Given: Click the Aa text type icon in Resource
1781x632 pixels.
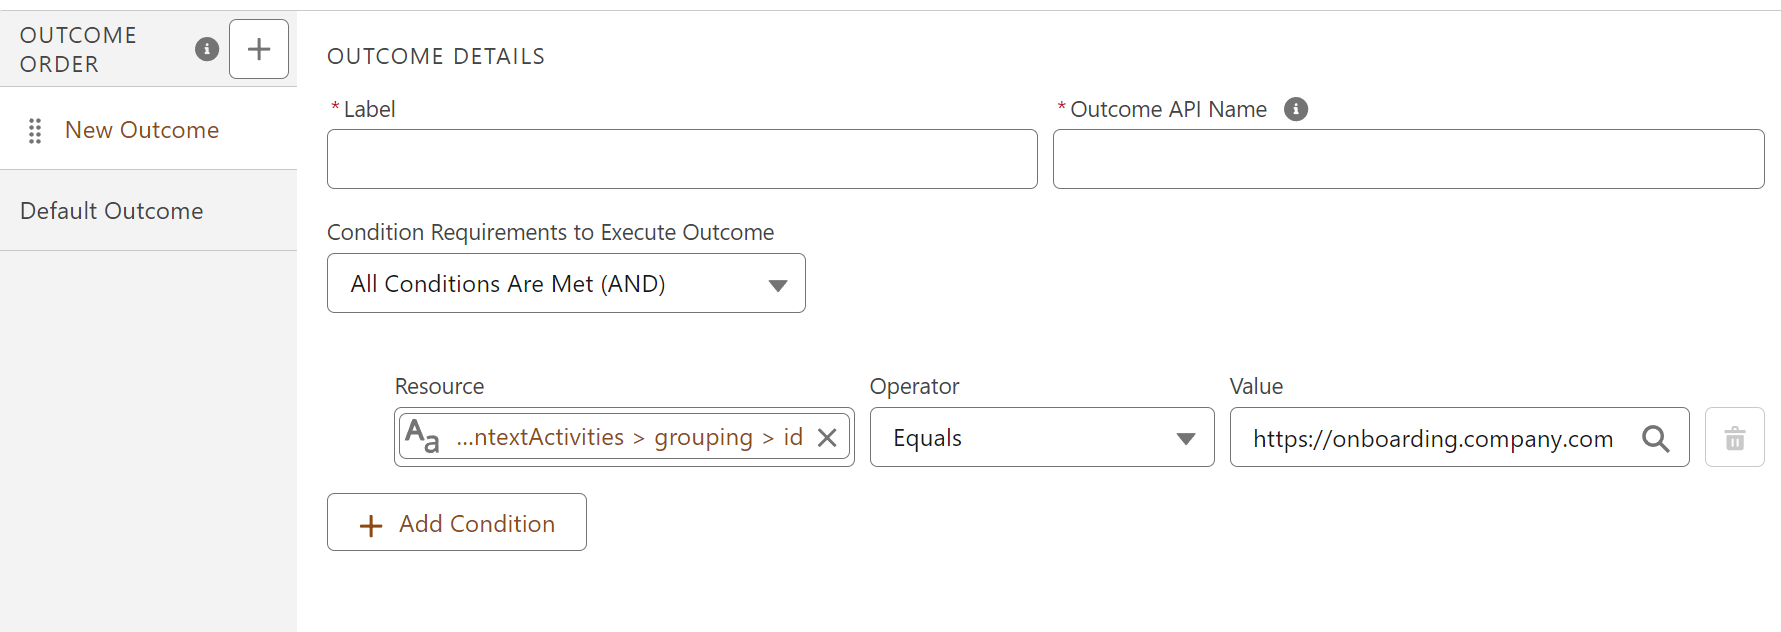Looking at the screenshot, I should point(422,437).
